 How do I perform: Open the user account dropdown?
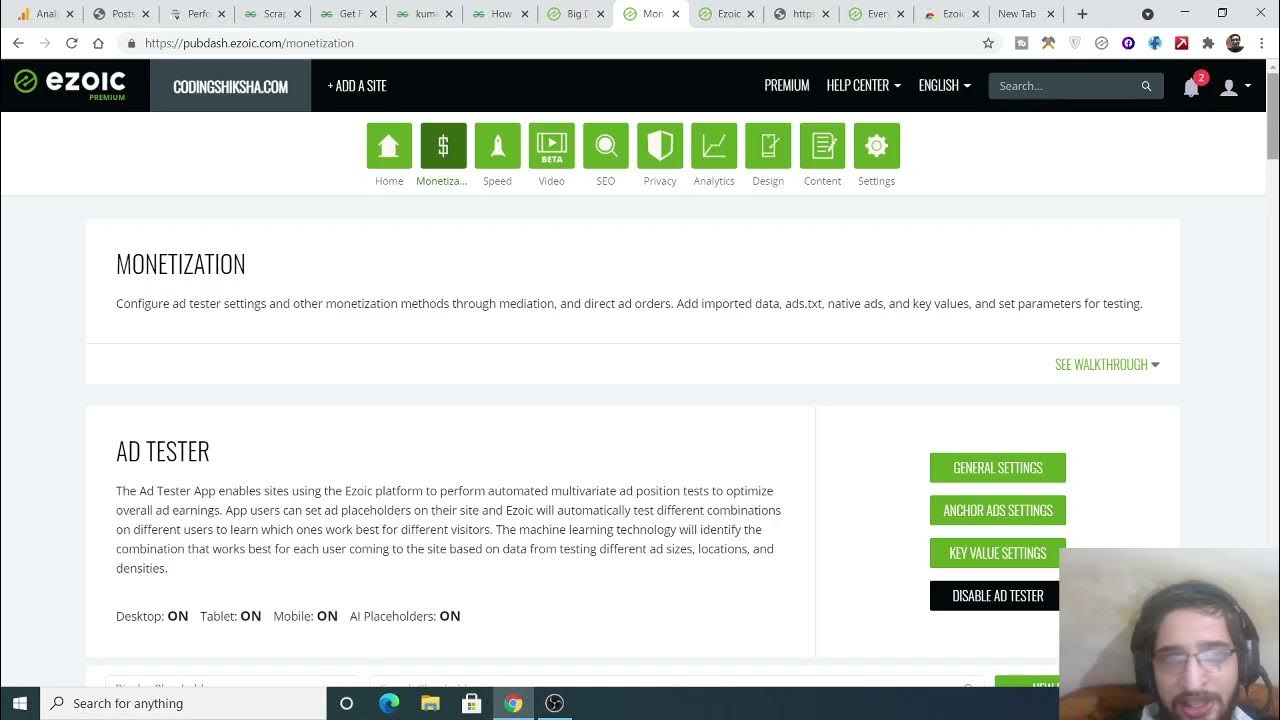(1234, 87)
